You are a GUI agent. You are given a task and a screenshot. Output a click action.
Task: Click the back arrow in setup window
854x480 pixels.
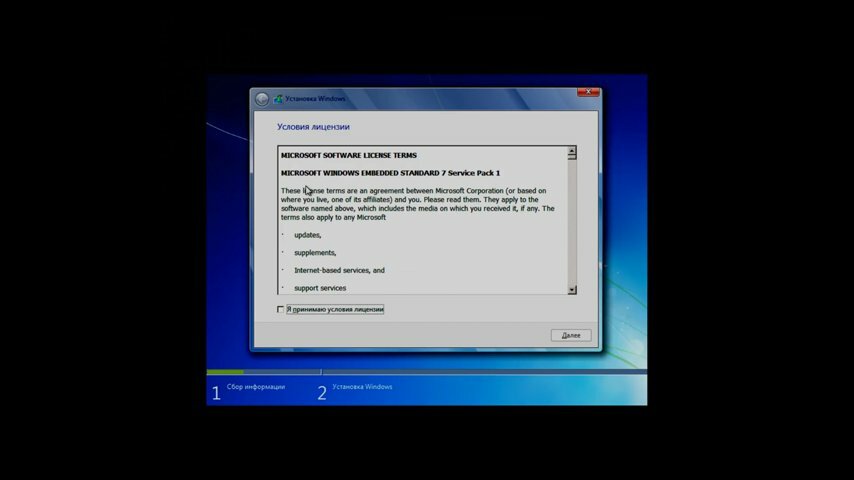pos(262,99)
